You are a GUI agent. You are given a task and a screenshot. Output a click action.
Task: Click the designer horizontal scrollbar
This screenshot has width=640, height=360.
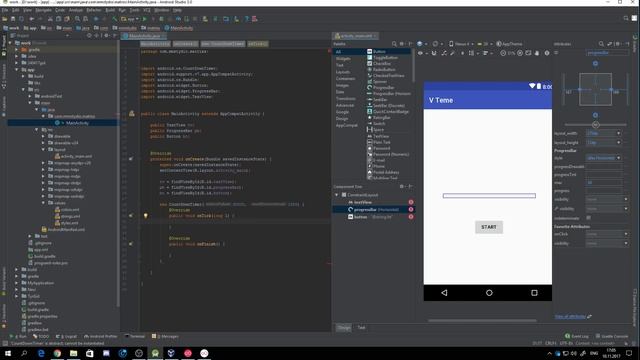482,320
